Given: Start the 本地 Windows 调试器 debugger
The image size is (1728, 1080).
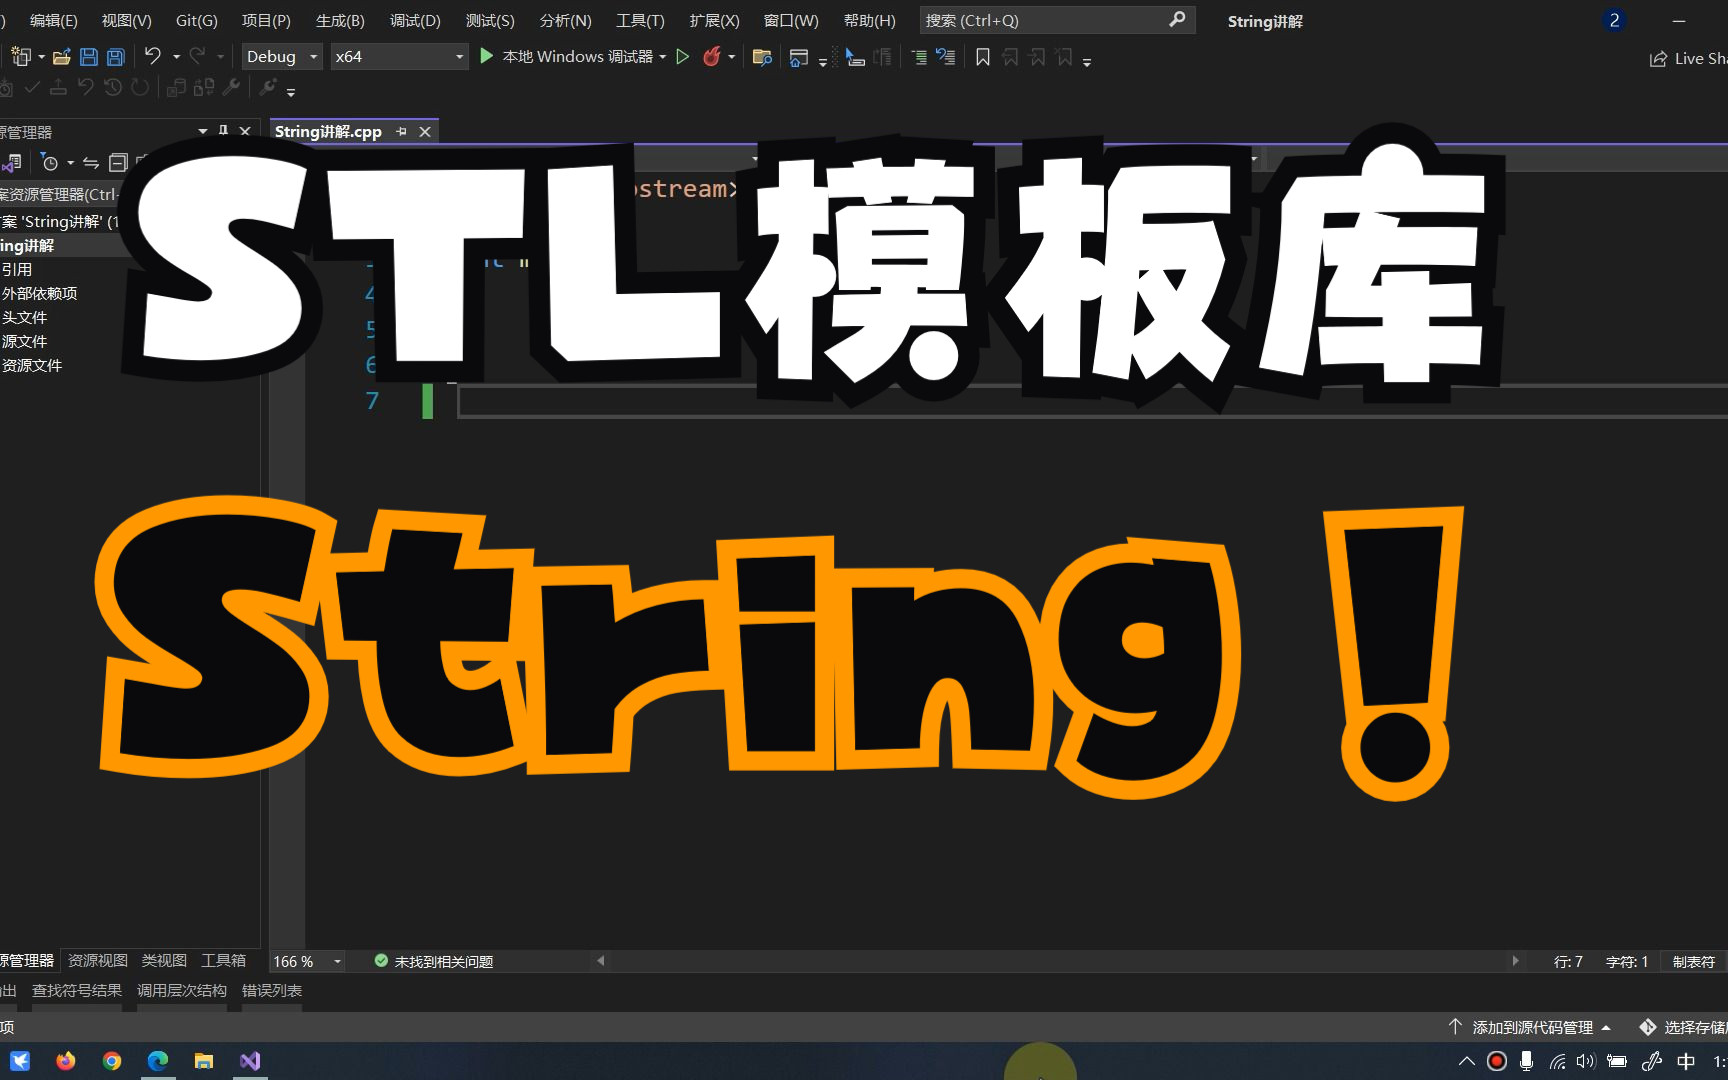Looking at the screenshot, I should (566, 57).
